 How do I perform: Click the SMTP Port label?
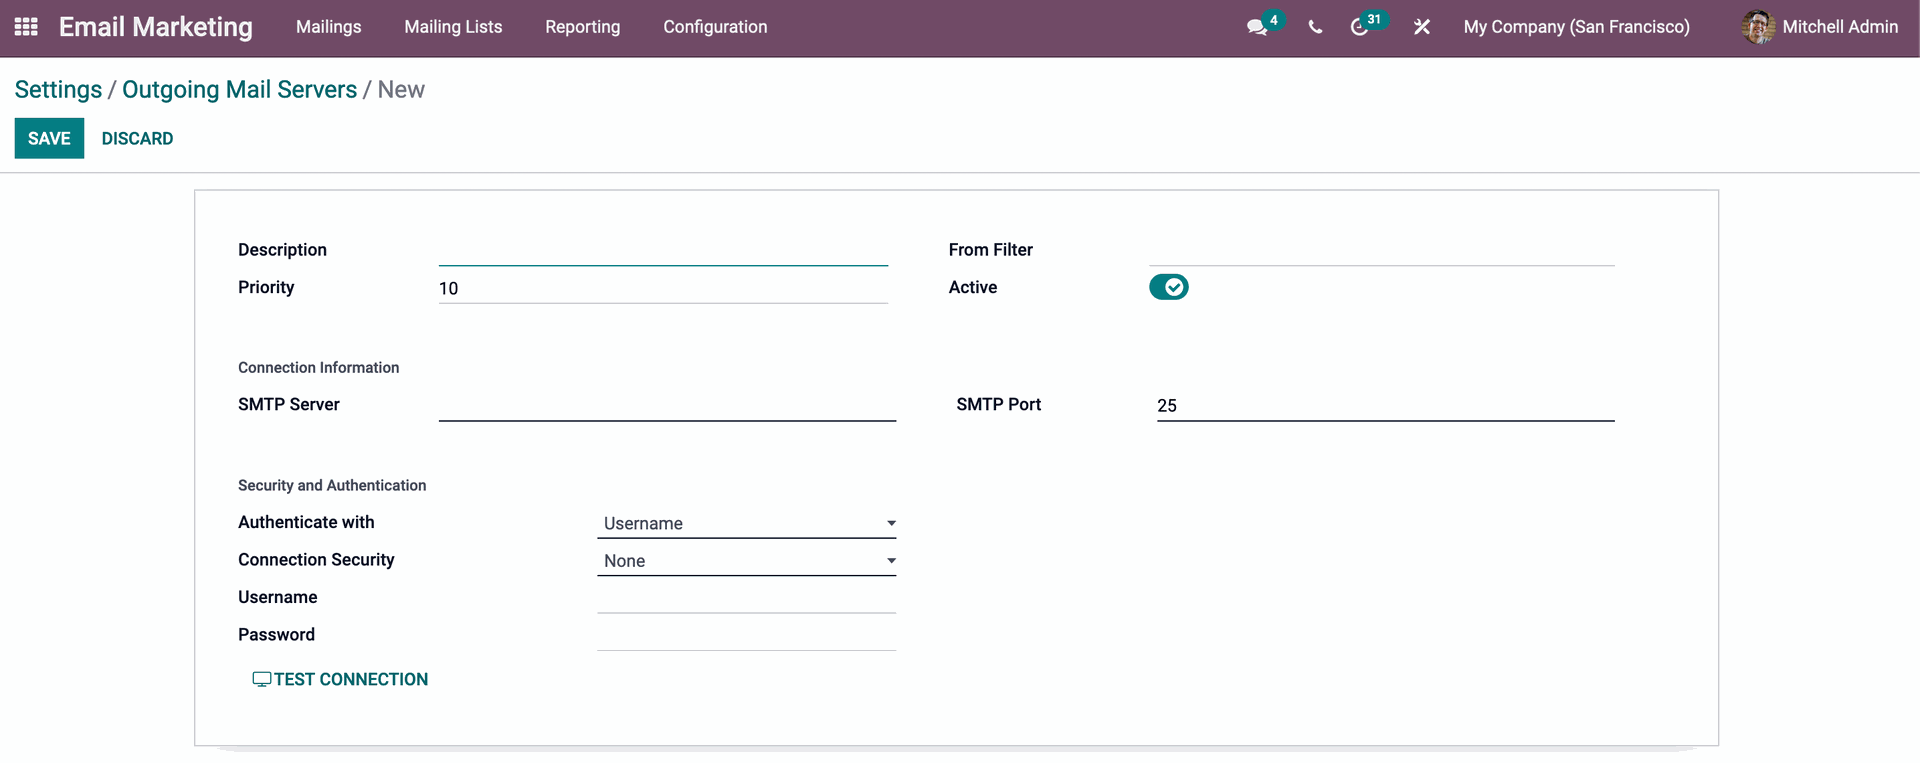pos(998,404)
